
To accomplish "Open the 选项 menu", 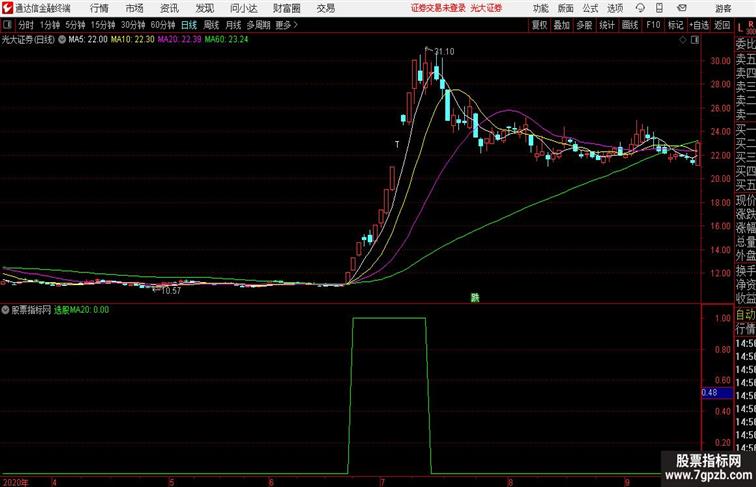I will 615,8.
